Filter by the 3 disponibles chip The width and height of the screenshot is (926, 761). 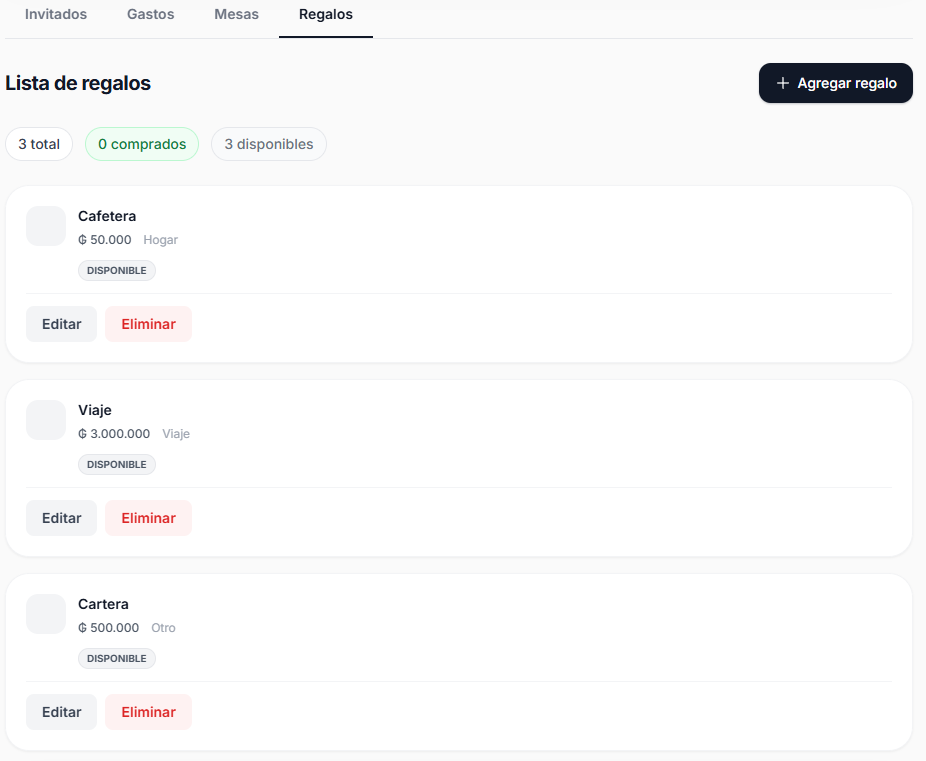pos(268,144)
